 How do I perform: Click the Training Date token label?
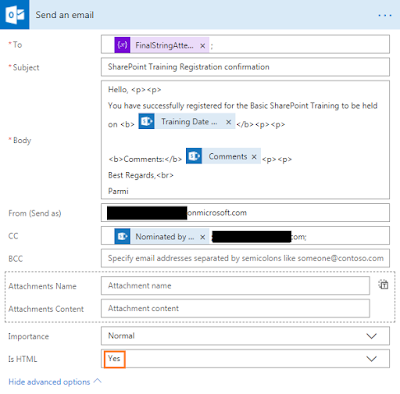[189, 121]
